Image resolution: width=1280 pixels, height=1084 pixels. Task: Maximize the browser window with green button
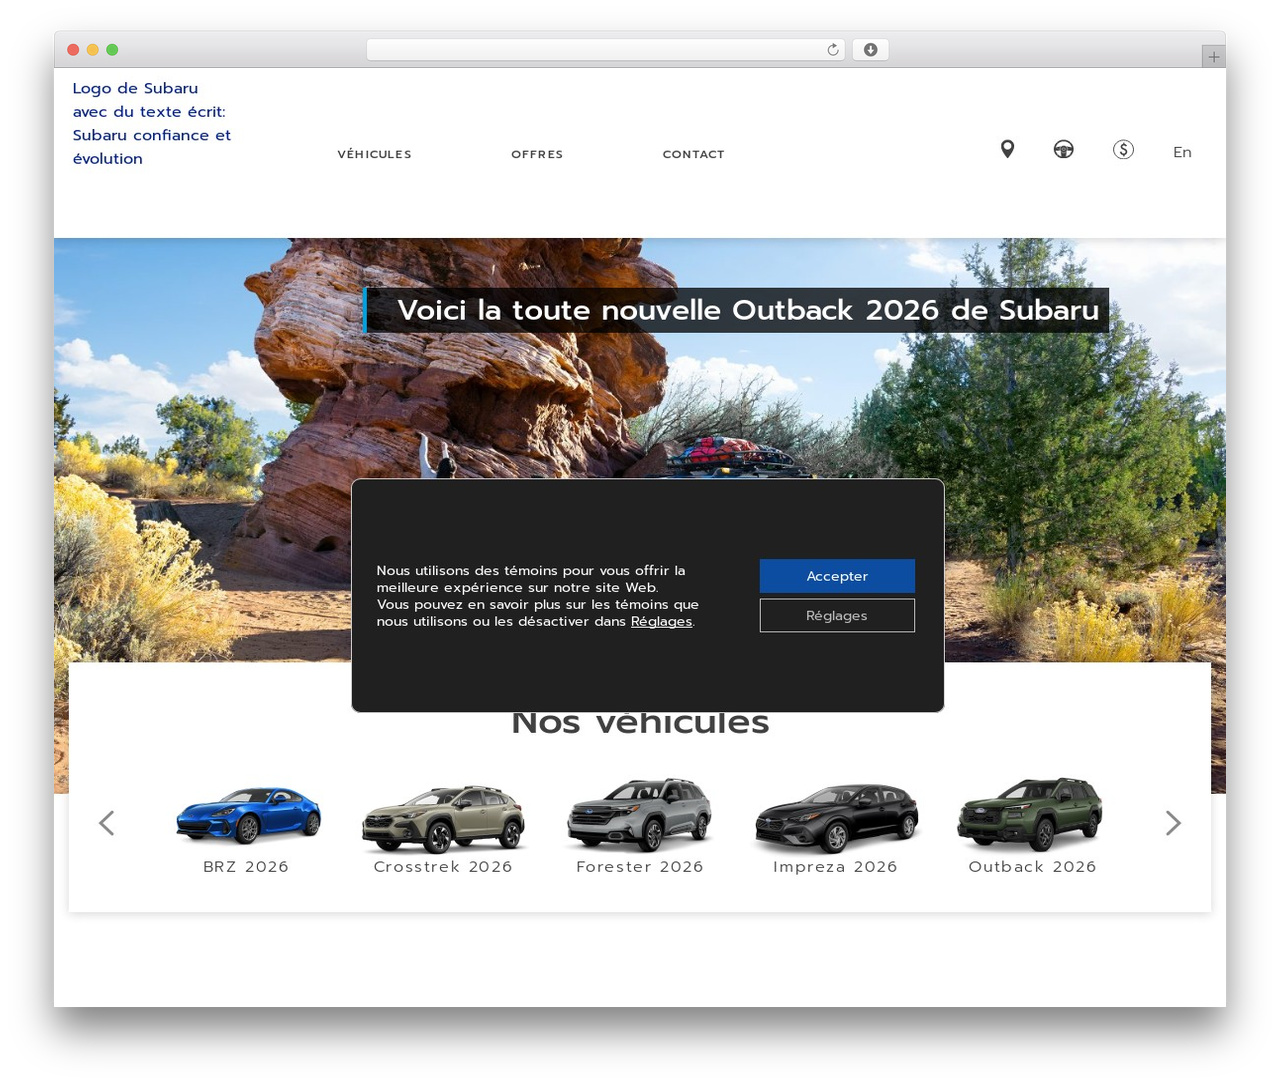[x=112, y=50]
